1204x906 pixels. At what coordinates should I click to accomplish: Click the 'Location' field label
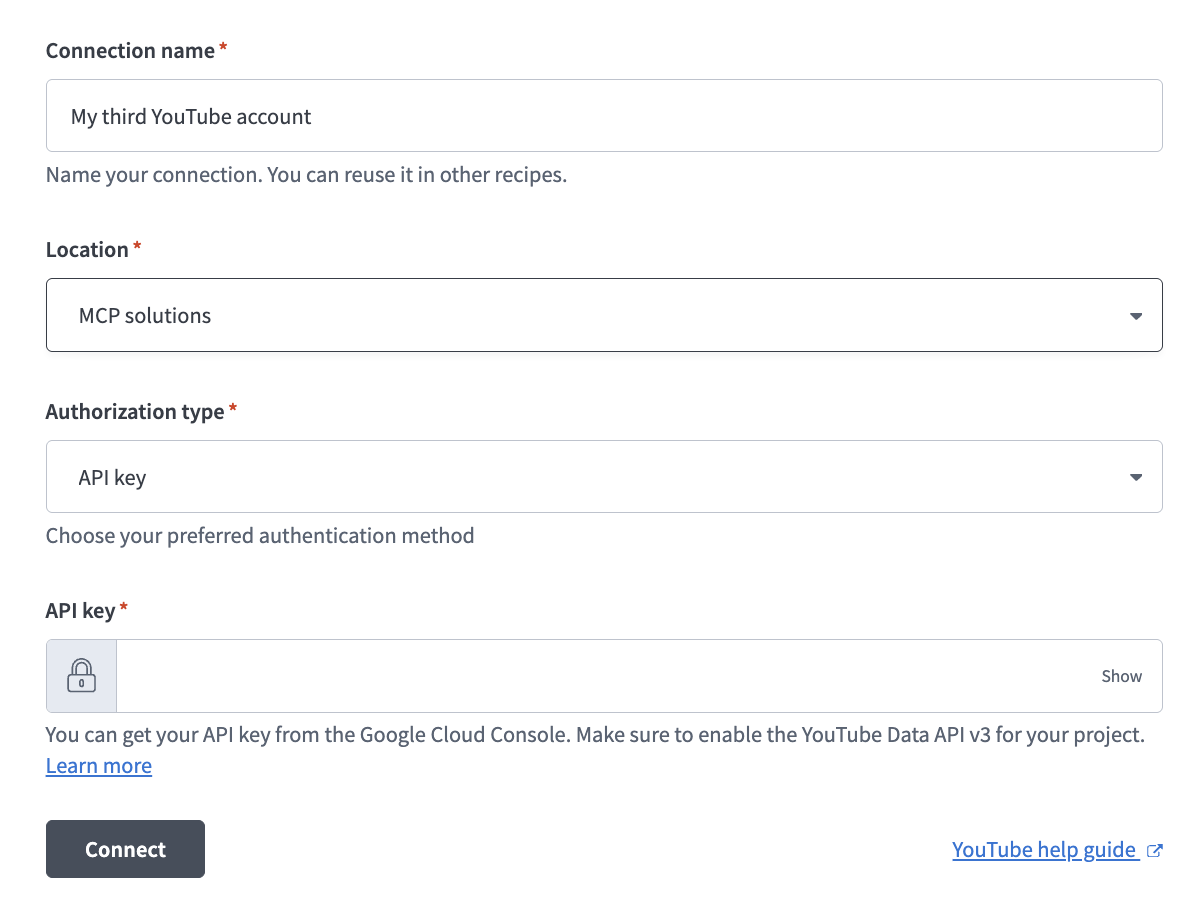(x=87, y=250)
